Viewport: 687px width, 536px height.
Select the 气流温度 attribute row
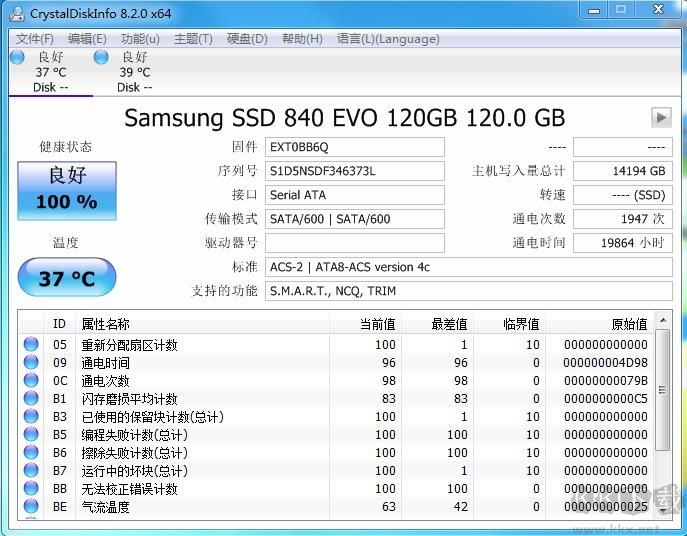point(336,506)
